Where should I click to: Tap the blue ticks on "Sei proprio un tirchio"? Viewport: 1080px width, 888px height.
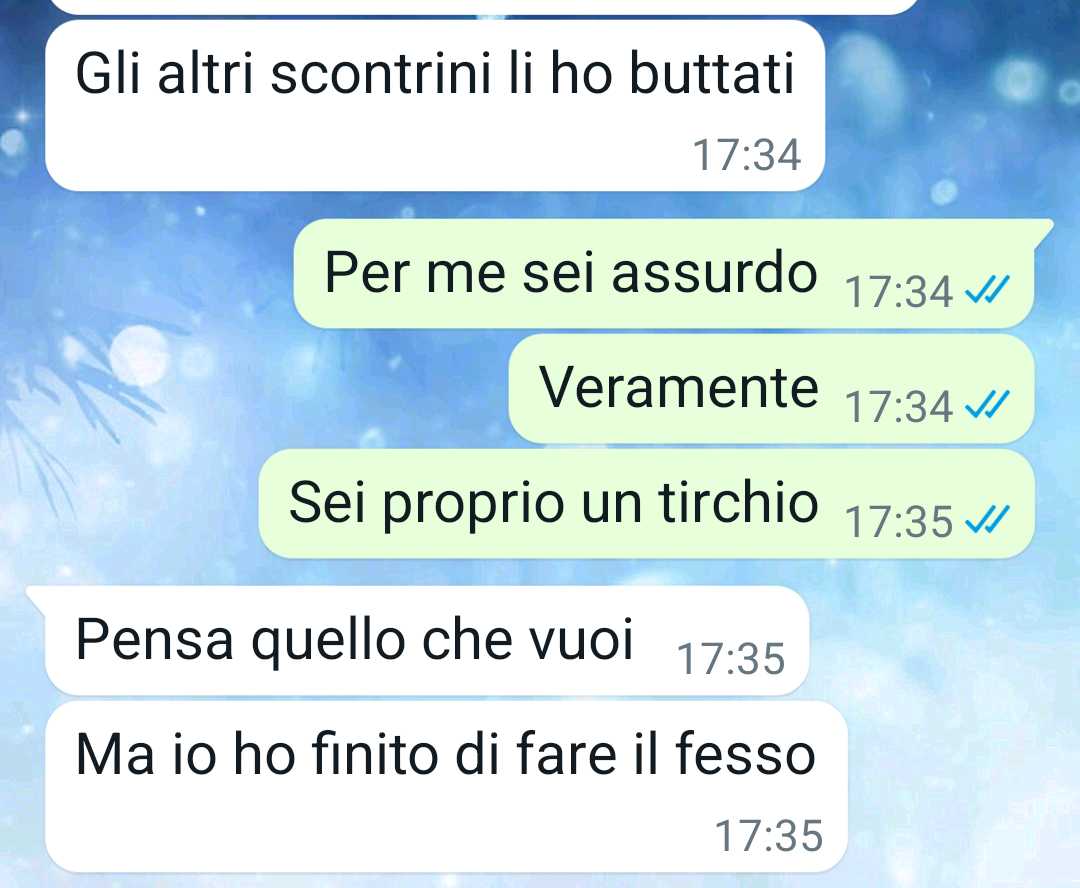(987, 520)
